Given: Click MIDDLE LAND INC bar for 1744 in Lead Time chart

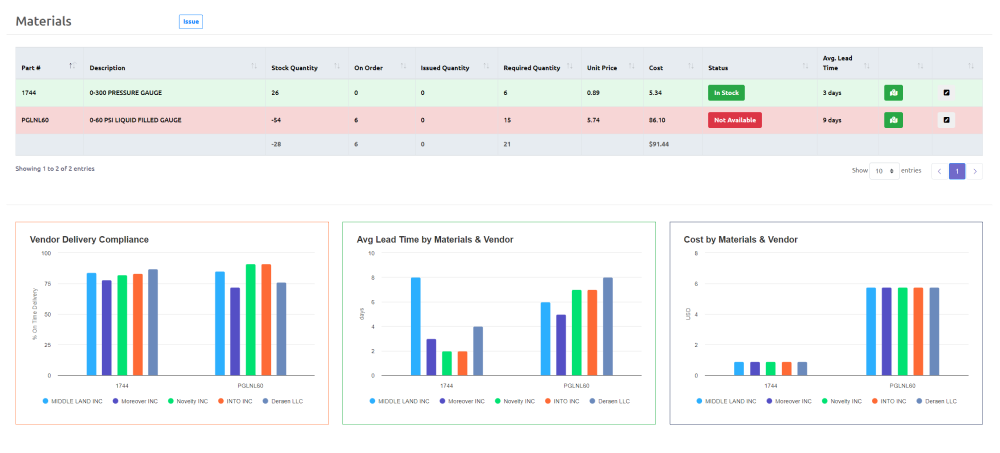Looking at the screenshot, I should point(416,327).
